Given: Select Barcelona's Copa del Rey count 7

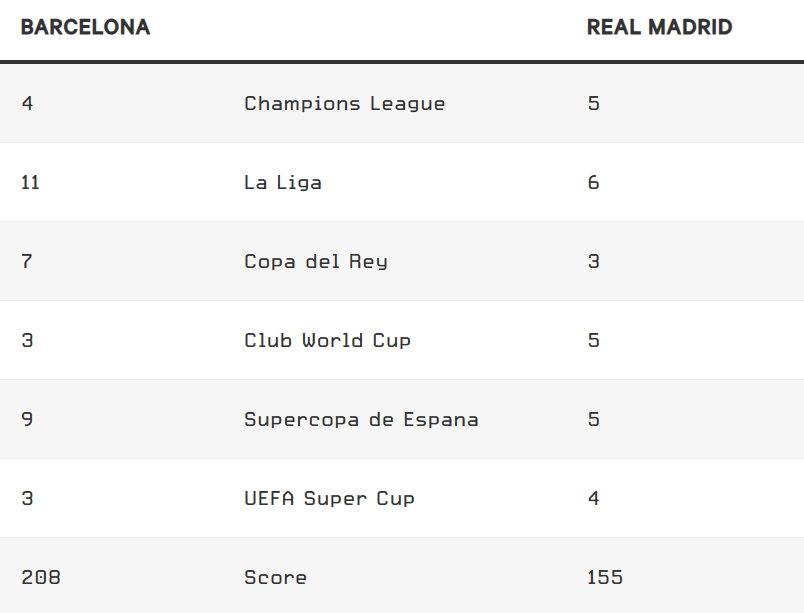Looking at the screenshot, I should pos(27,261).
